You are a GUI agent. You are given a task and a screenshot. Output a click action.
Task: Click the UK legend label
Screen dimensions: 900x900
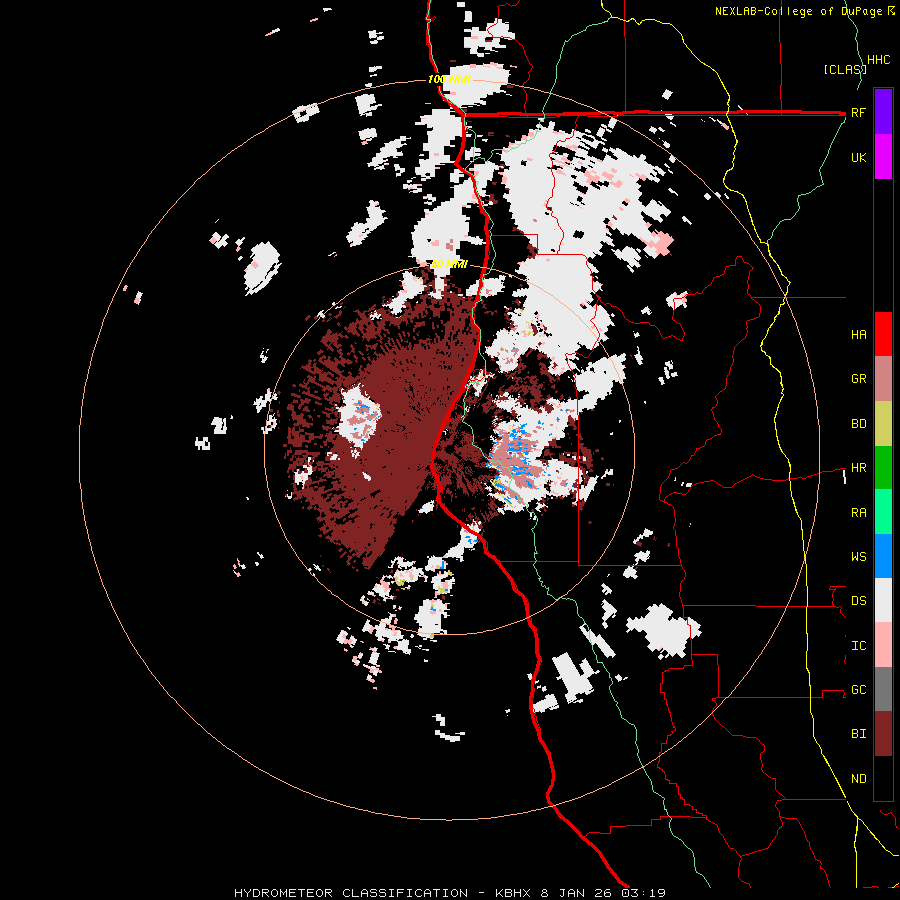858,158
